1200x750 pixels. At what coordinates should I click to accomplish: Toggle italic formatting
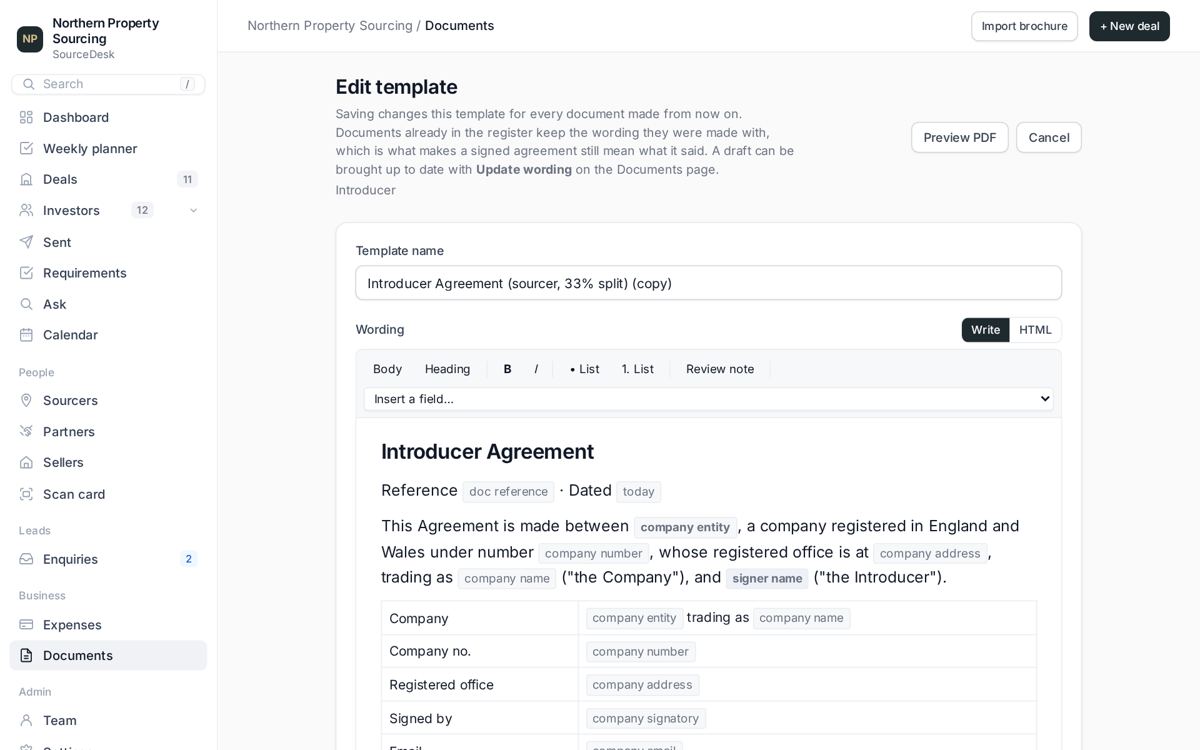[x=536, y=369]
